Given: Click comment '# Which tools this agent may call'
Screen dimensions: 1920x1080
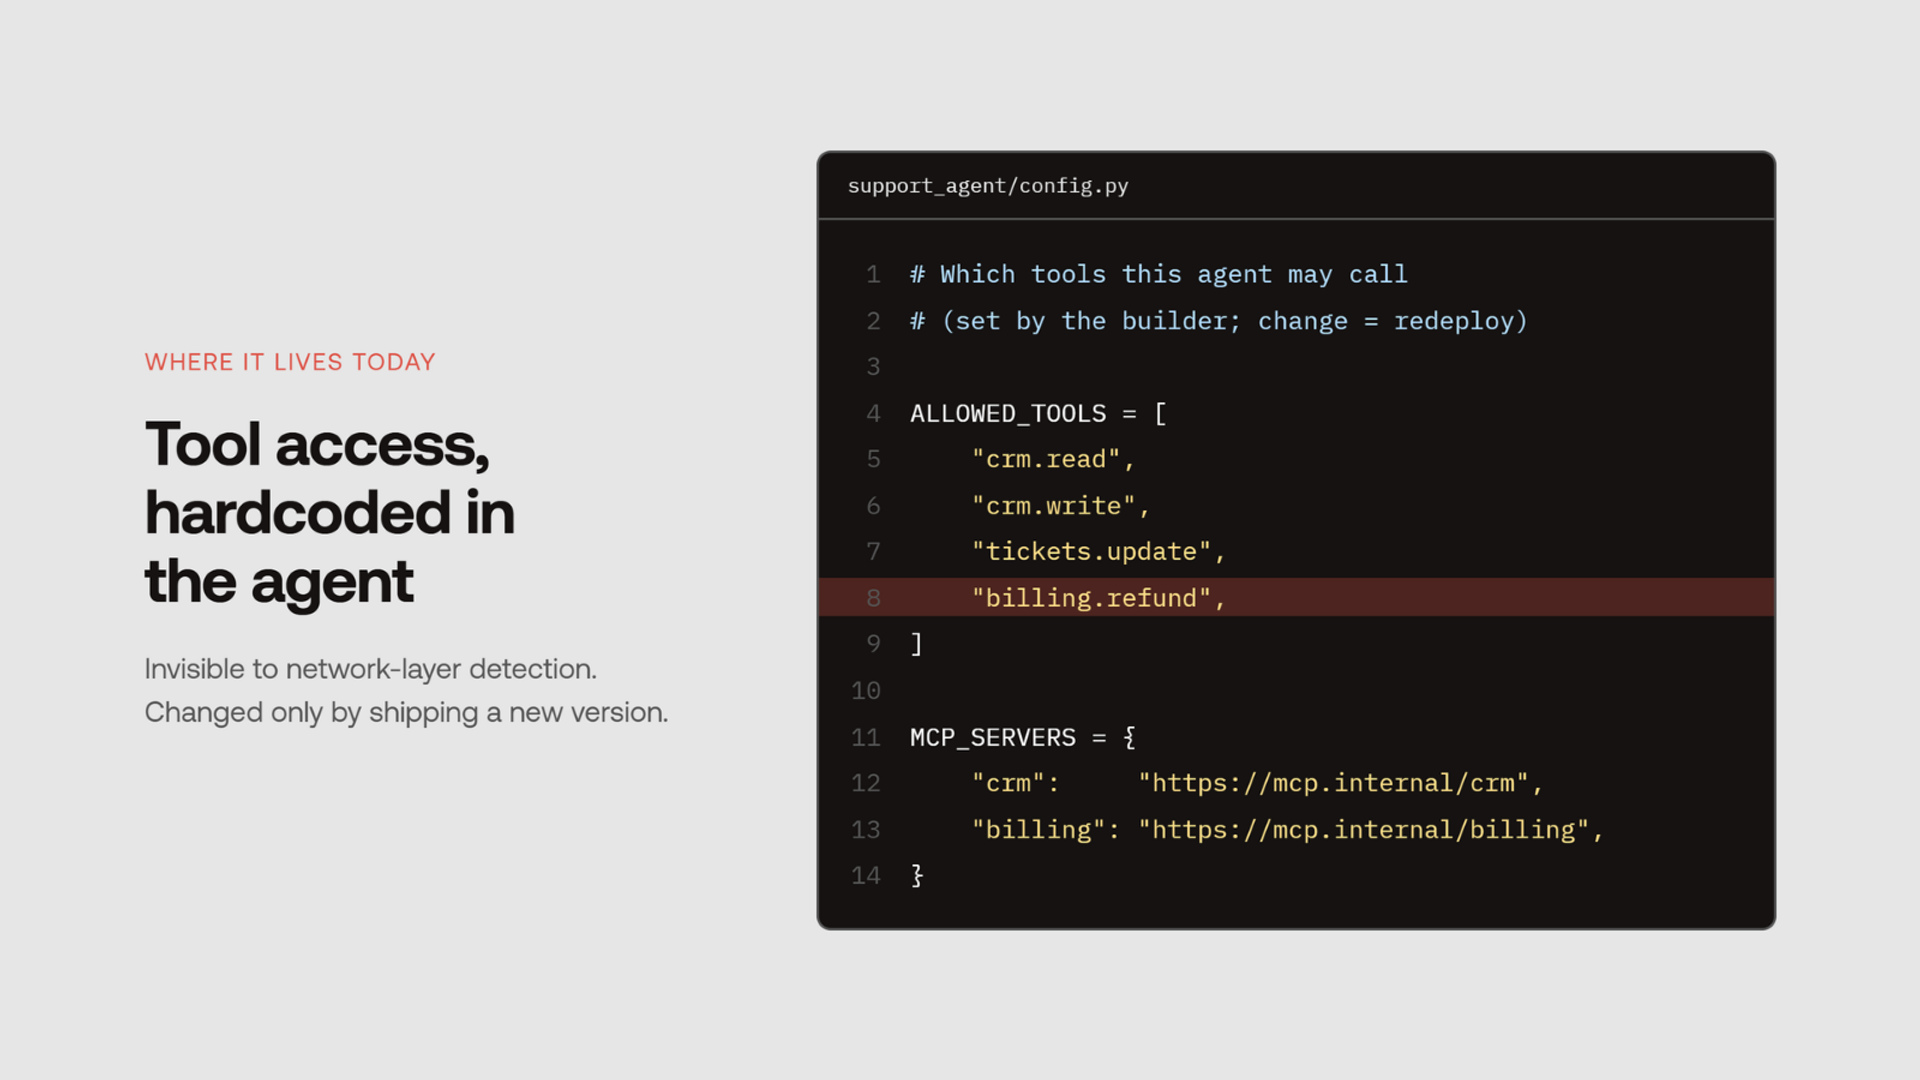Looking at the screenshot, I should tap(1158, 274).
